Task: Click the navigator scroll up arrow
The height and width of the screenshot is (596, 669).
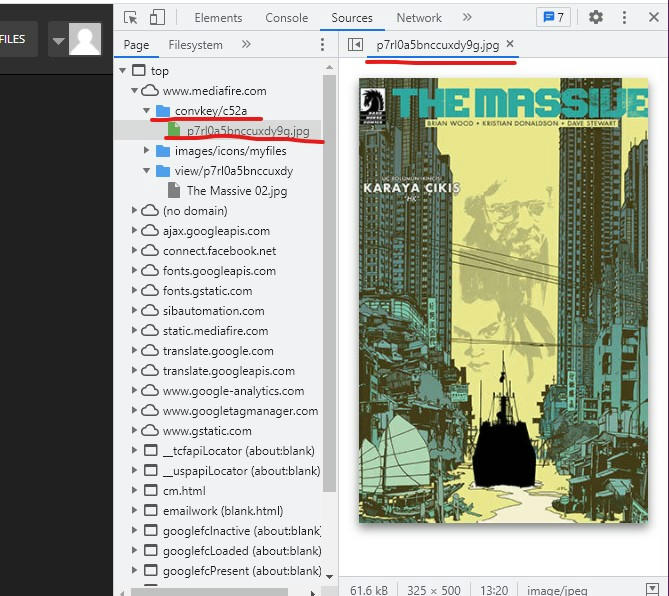Action: [329, 67]
